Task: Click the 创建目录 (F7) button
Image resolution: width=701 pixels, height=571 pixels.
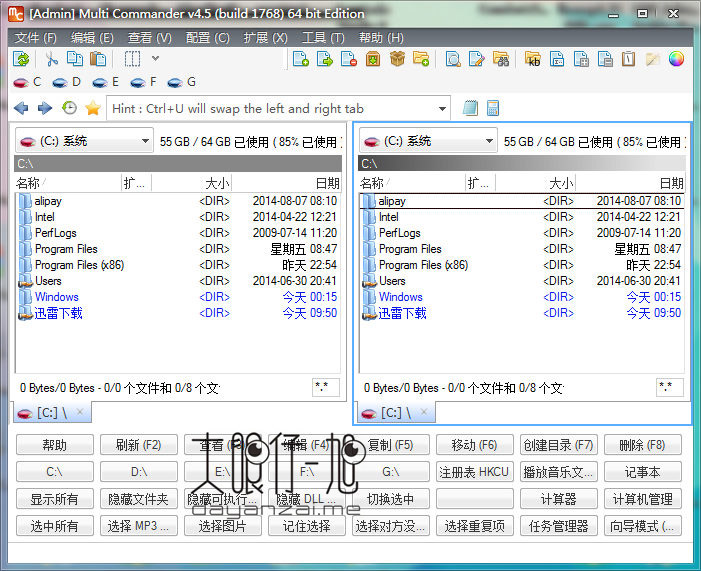Action: pos(558,445)
